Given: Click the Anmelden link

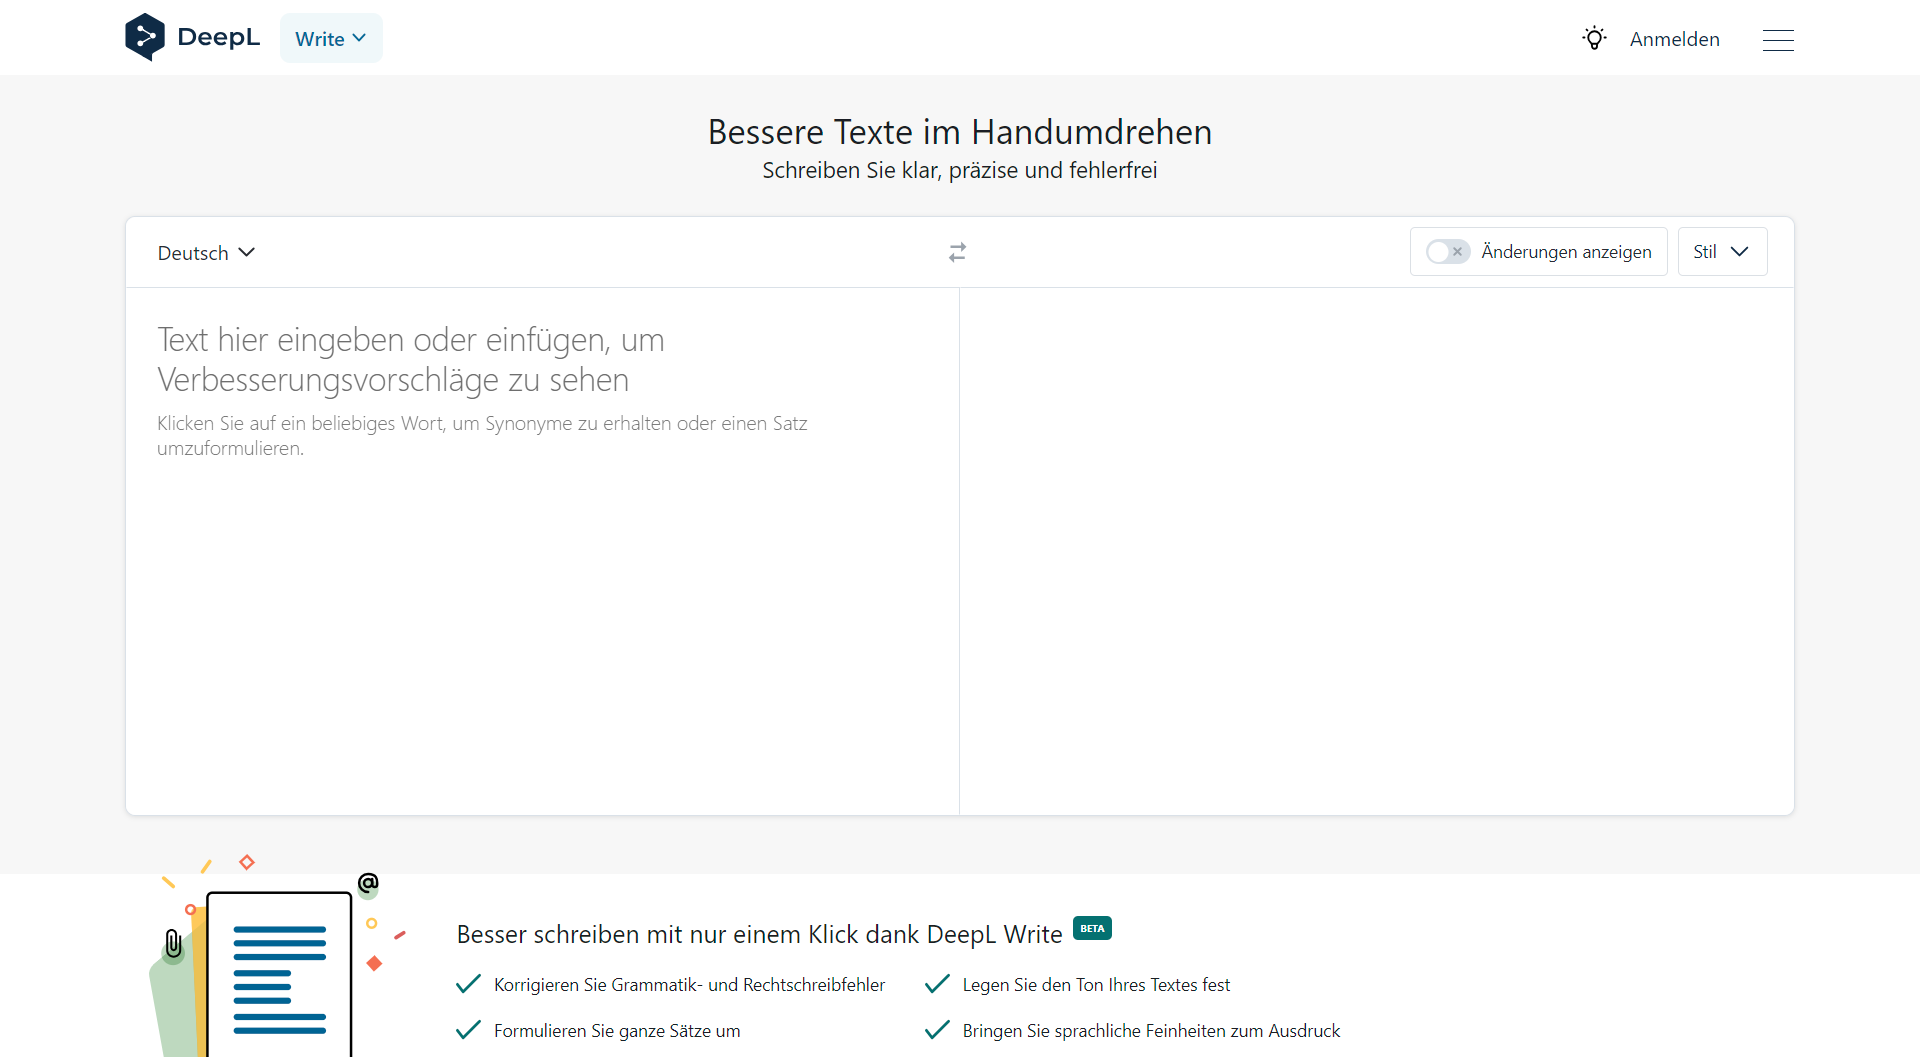Looking at the screenshot, I should [1675, 39].
